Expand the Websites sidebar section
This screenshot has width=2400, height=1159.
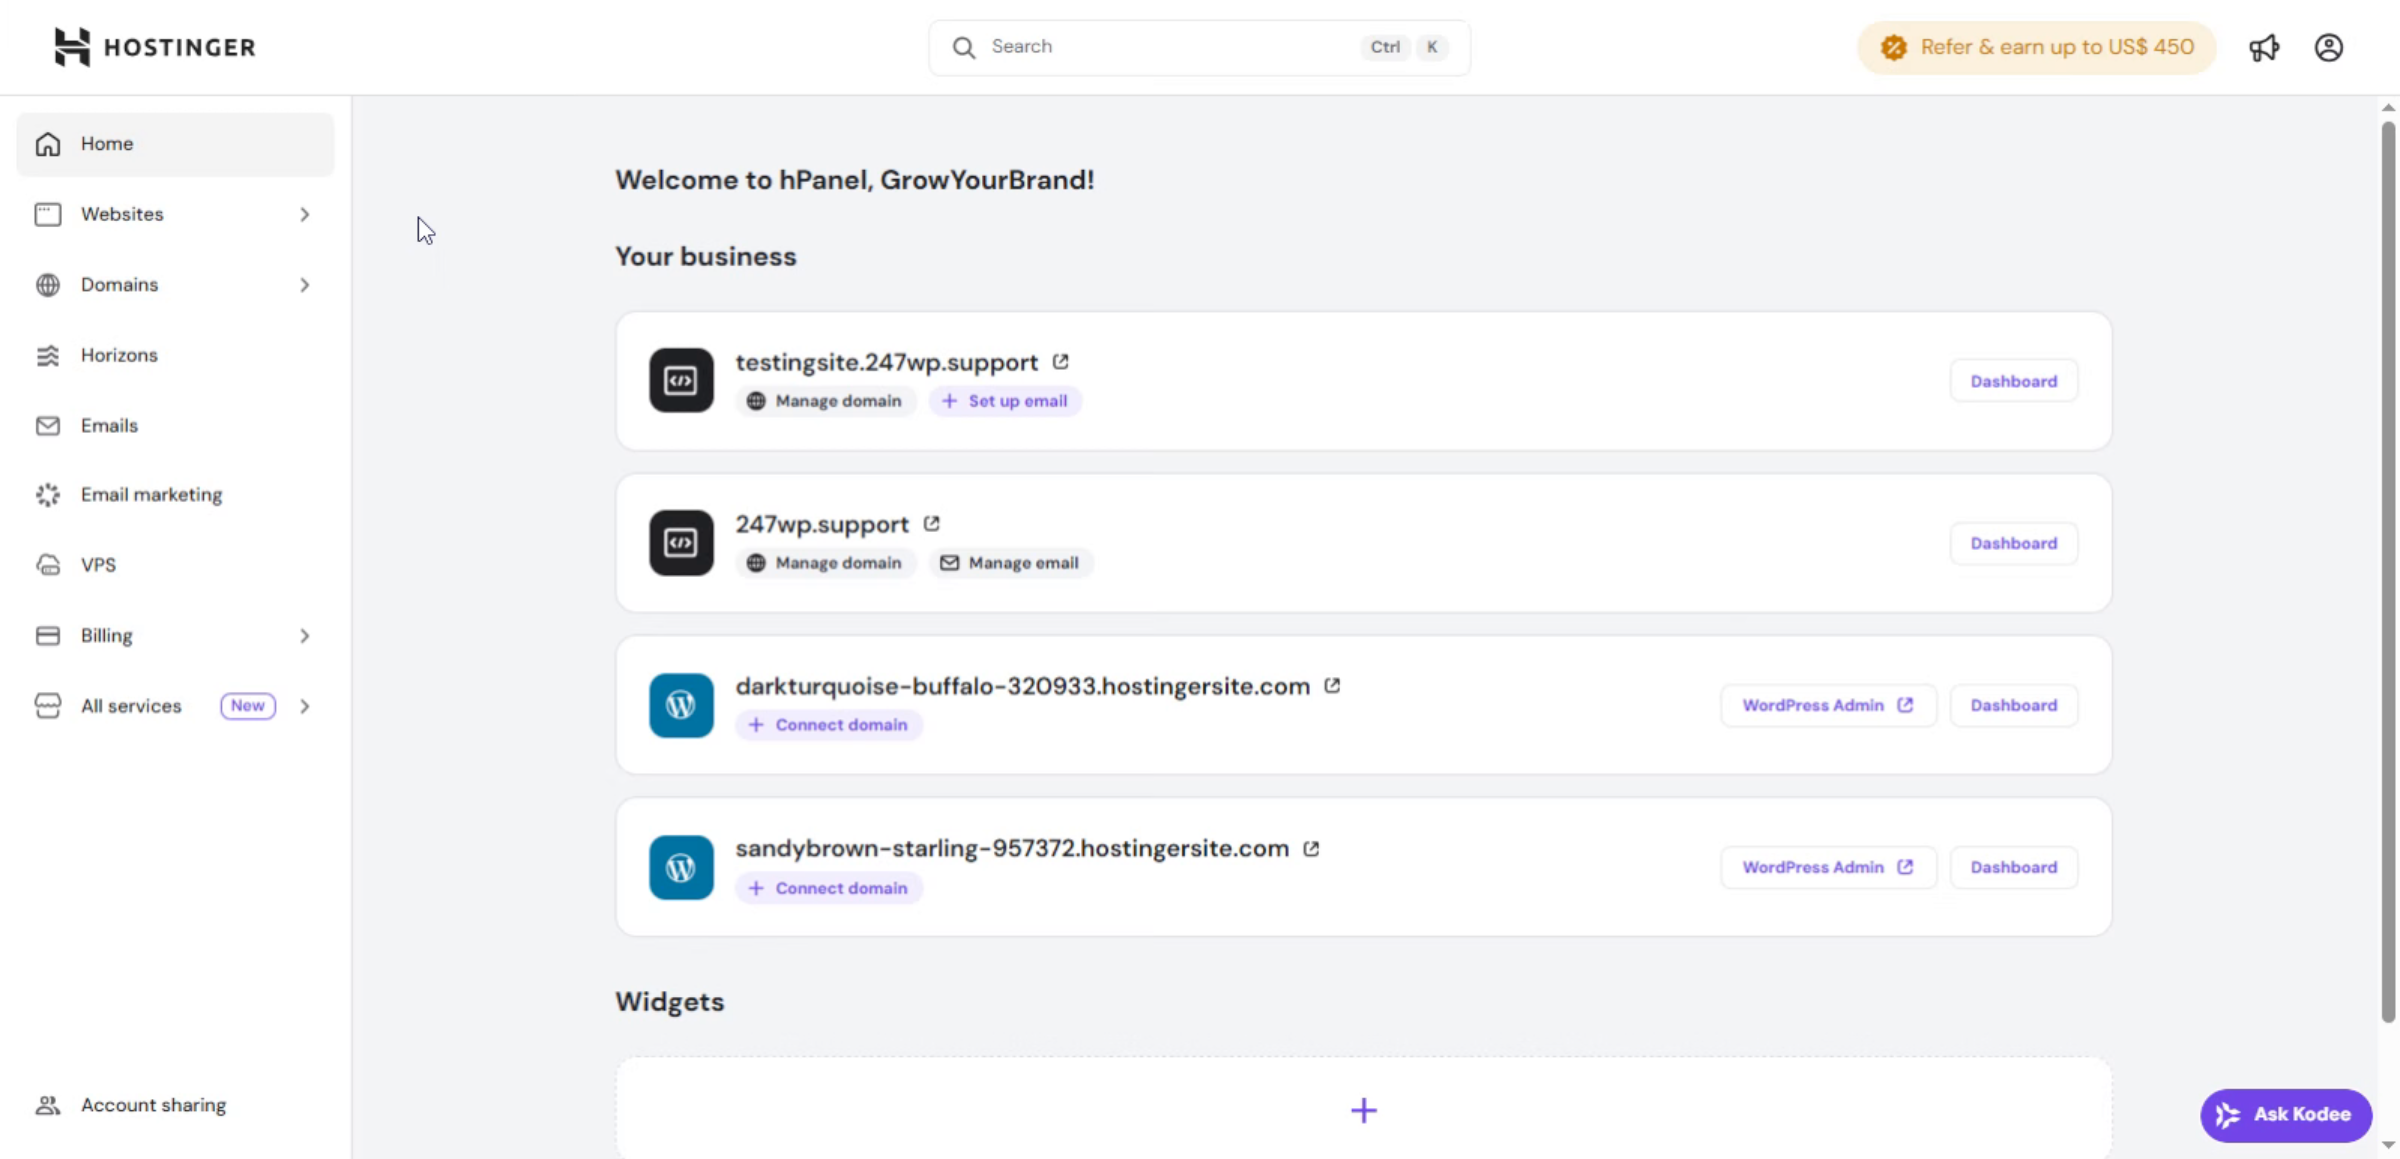click(305, 214)
